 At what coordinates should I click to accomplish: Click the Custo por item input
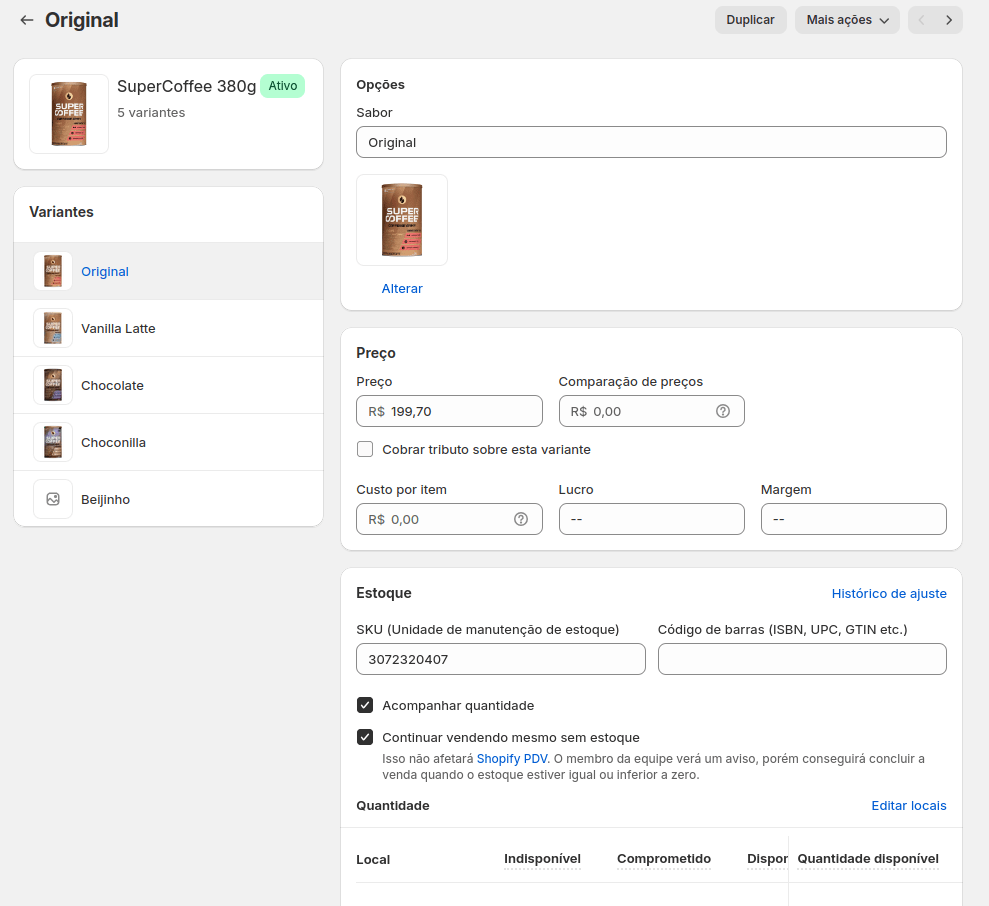[449, 519]
